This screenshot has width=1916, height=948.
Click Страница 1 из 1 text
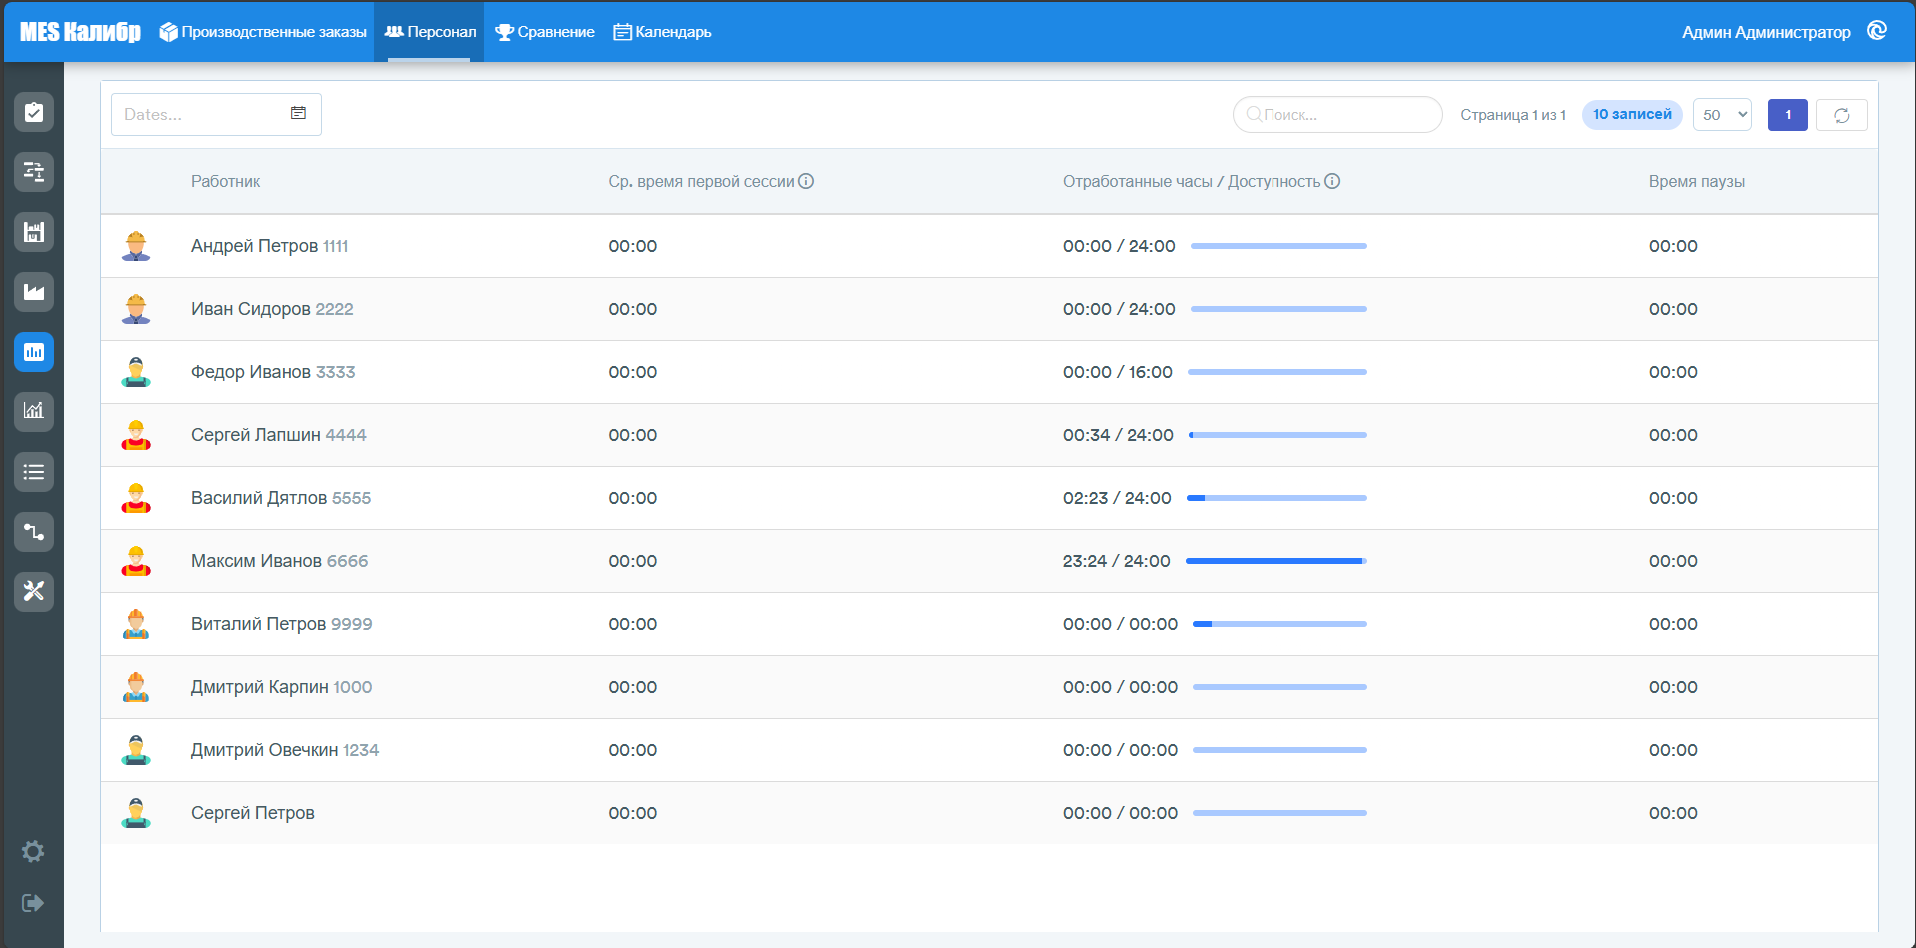(x=1513, y=115)
